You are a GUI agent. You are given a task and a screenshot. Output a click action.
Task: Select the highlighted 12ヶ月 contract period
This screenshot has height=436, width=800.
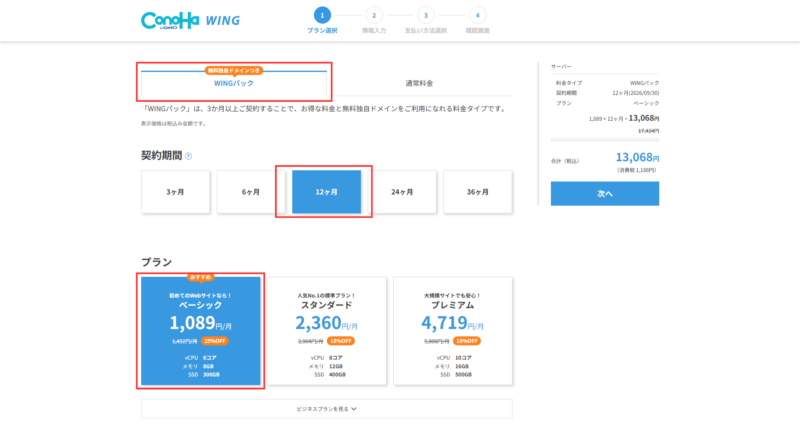[x=326, y=191]
